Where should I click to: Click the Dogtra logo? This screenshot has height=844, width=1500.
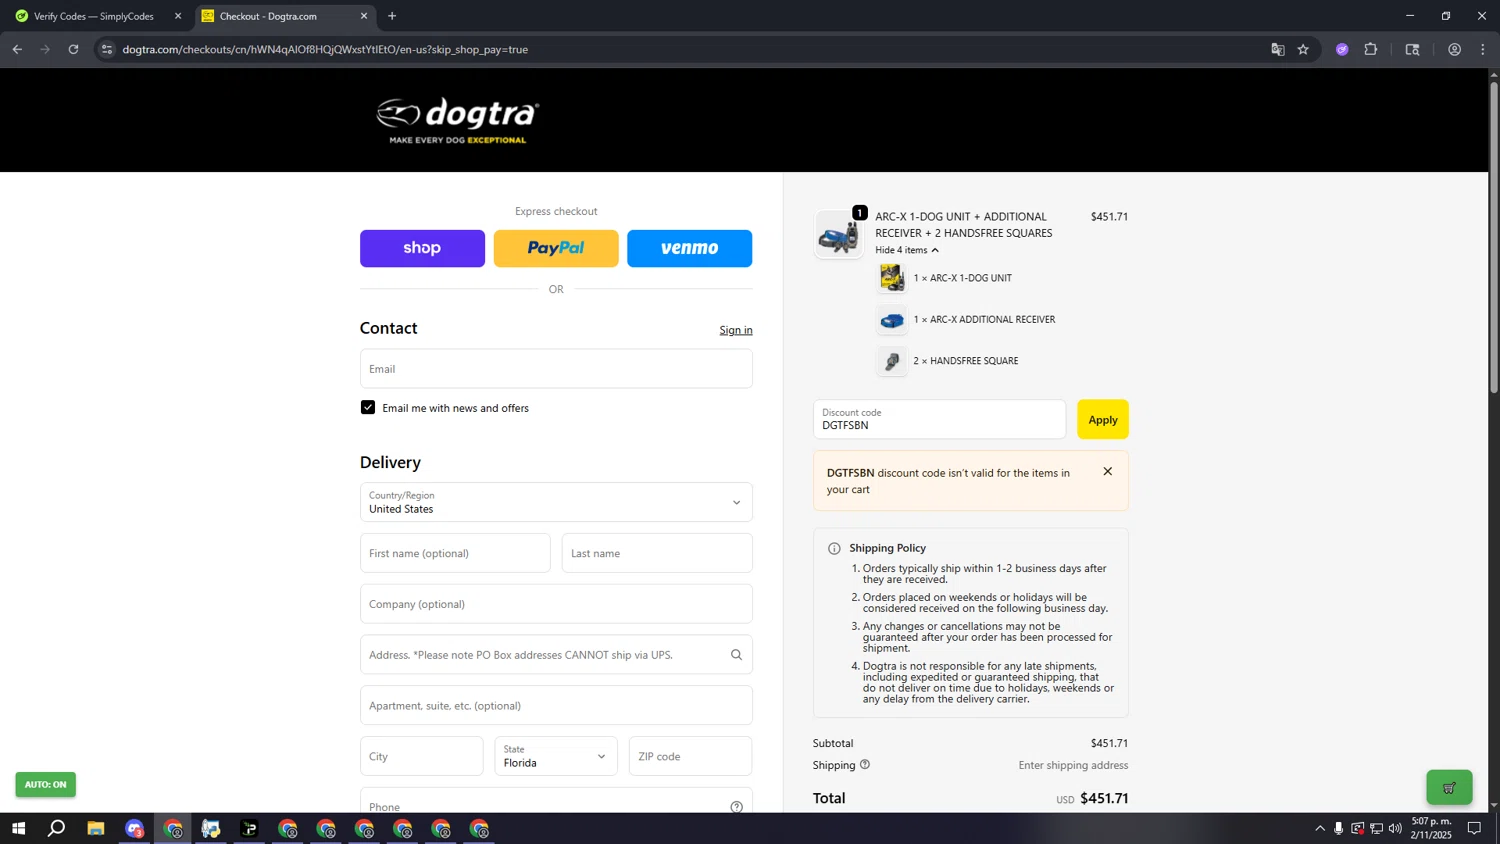[457, 121]
